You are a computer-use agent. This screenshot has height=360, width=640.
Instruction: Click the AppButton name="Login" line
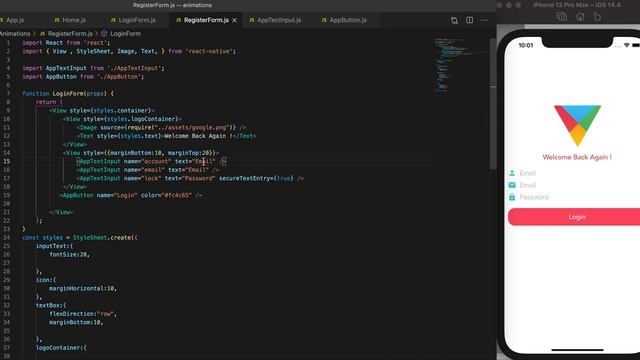pyautogui.click(x=131, y=195)
